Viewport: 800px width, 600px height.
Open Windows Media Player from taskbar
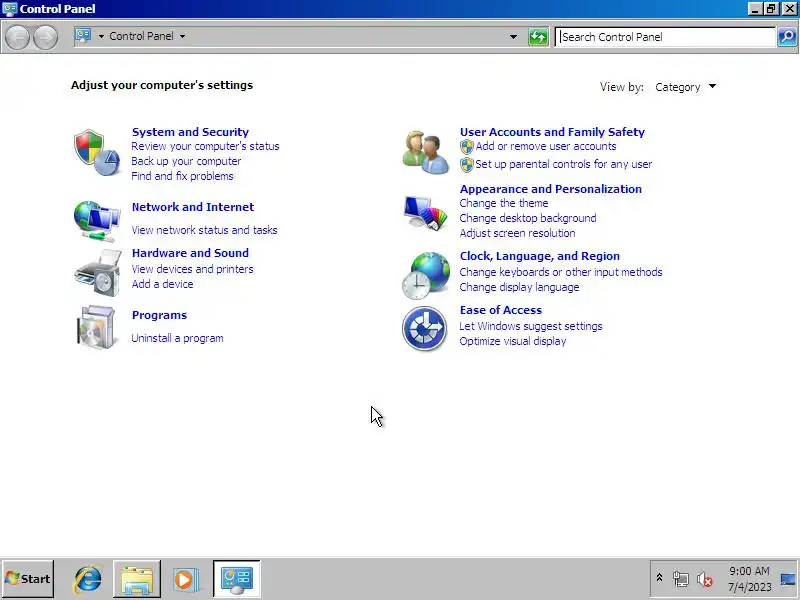186,579
